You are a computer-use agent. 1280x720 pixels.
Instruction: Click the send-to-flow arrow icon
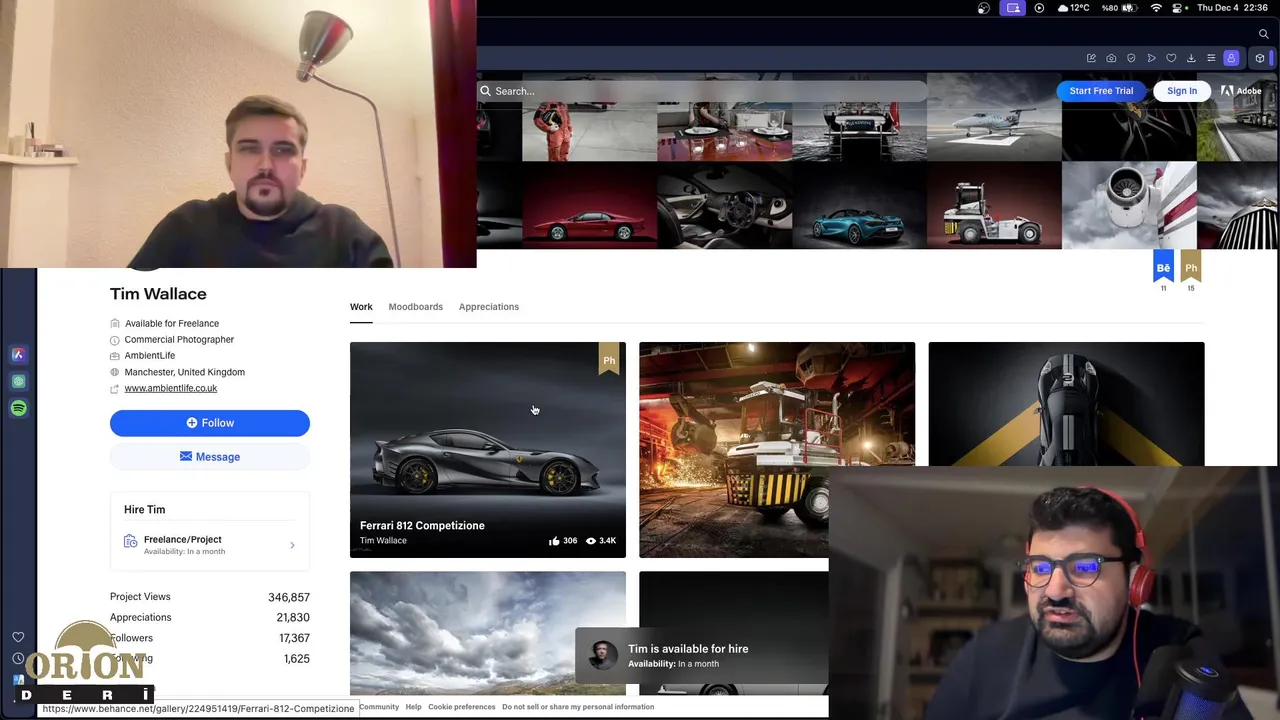[1151, 58]
